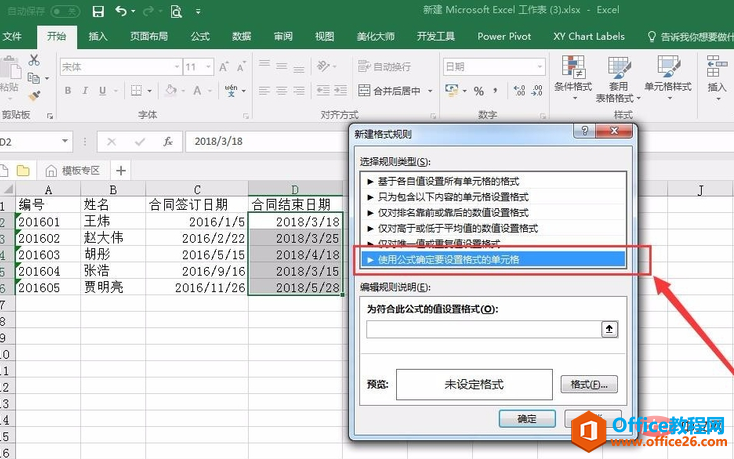Screen dimensions: 734x459
Task: Increase font size with larger A icon
Action: click(x=224, y=67)
